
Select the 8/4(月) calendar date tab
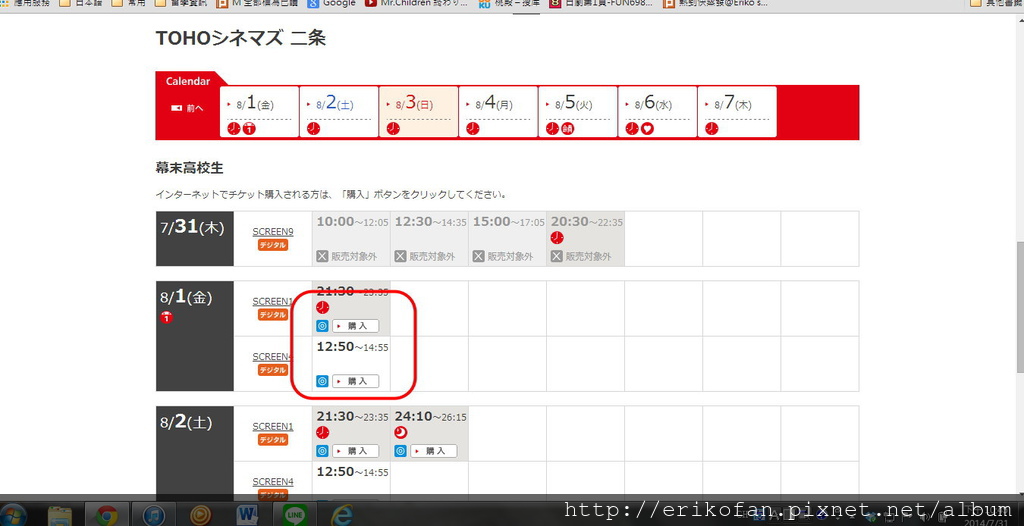498,112
